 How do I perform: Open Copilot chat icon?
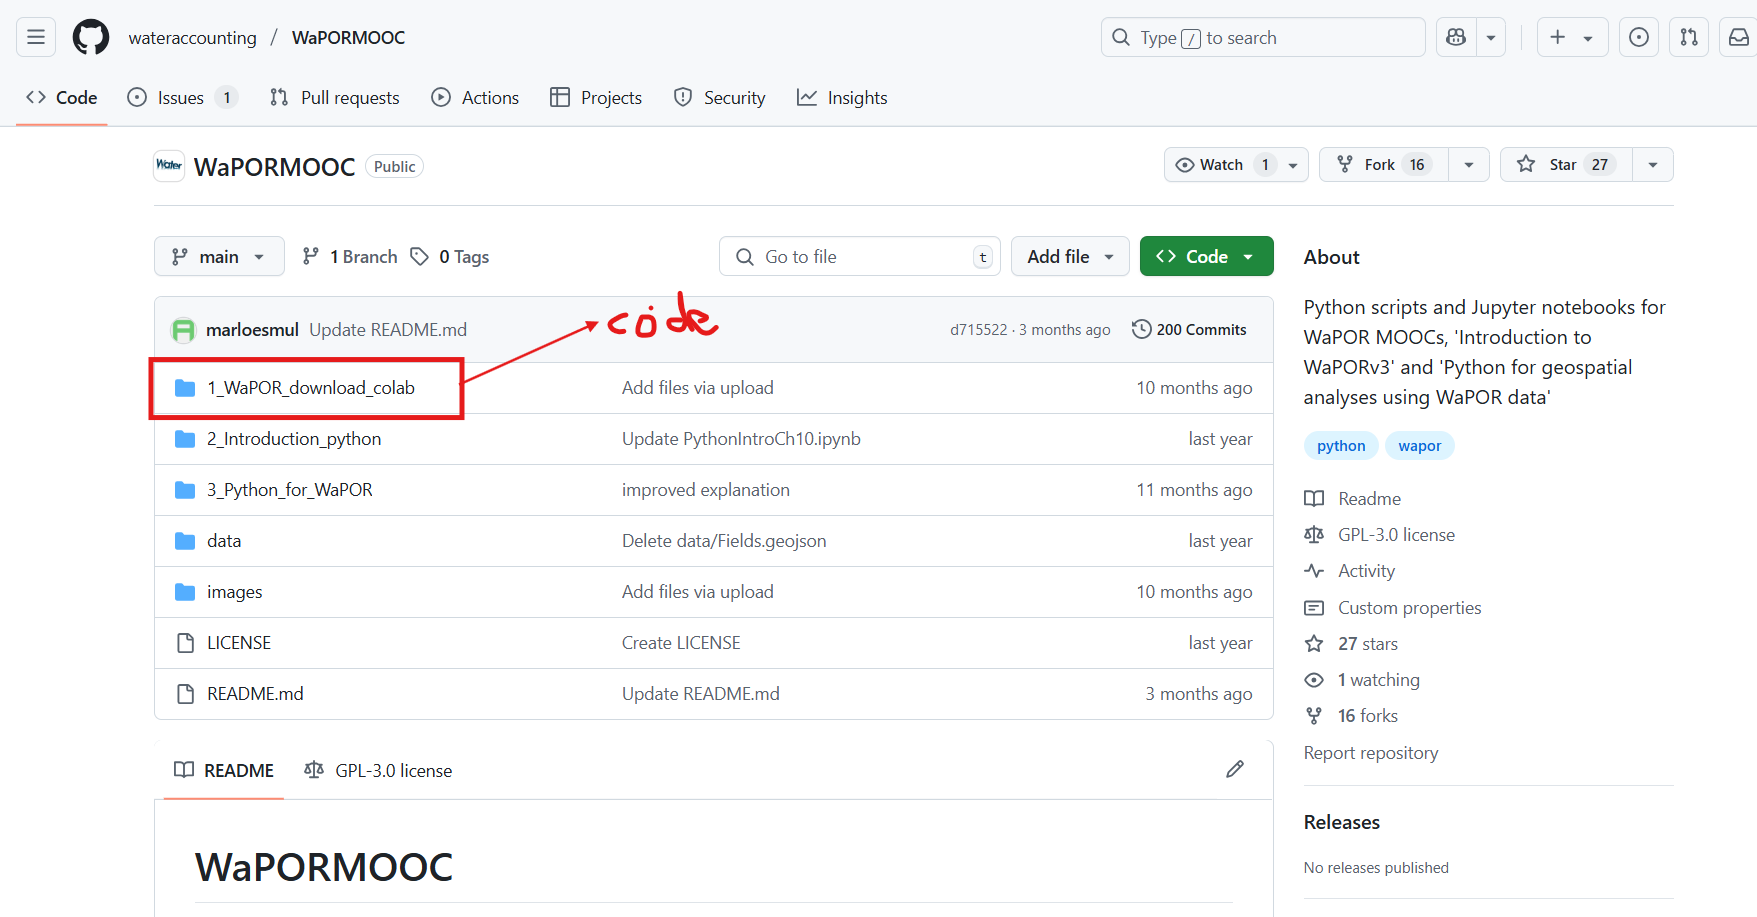[x=1456, y=37]
